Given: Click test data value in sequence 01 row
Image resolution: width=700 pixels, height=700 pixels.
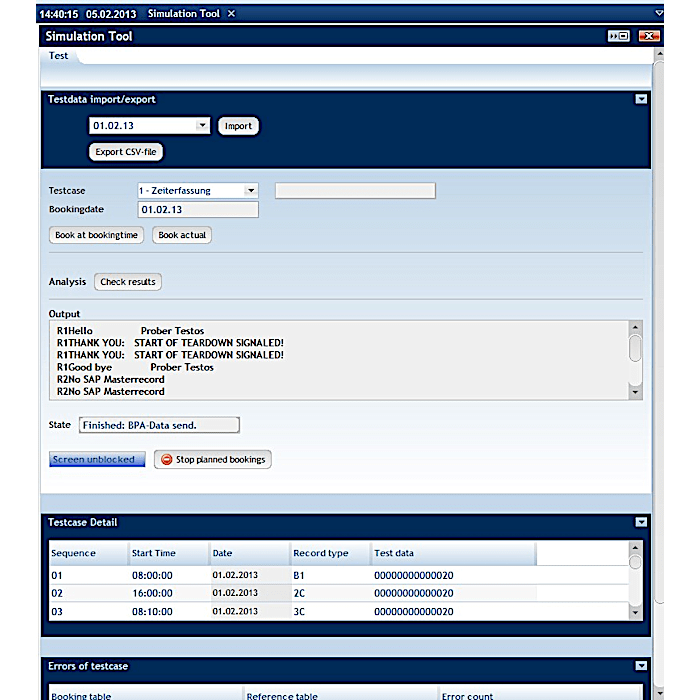Looking at the screenshot, I should (x=414, y=575).
